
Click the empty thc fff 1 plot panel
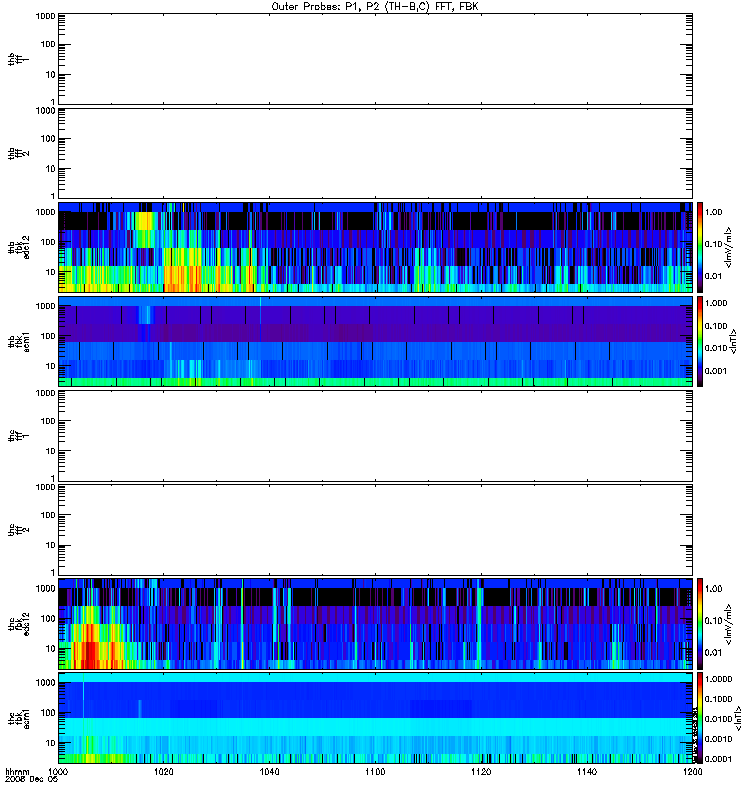coord(375,436)
